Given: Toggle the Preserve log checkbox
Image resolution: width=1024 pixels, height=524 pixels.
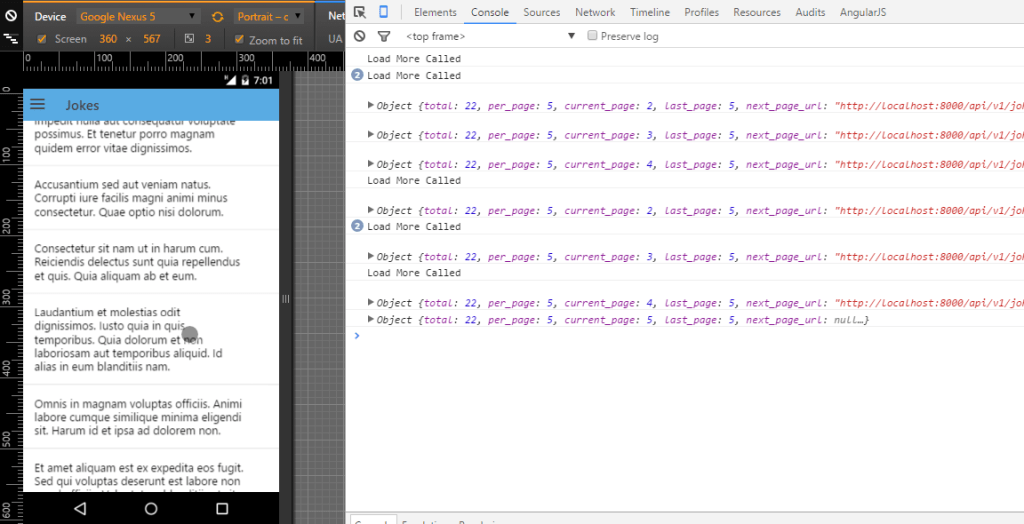Looking at the screenshot, I should pyautogui.click(x=592, y=36).
